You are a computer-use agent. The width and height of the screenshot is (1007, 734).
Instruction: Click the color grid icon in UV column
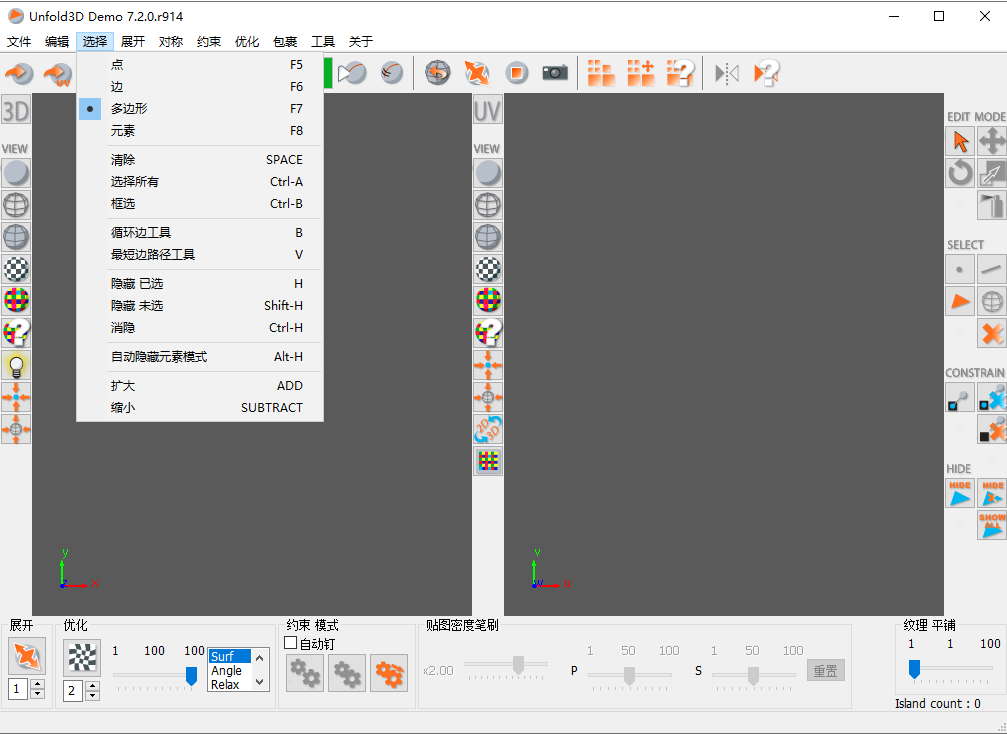click(x=487, y=461)
